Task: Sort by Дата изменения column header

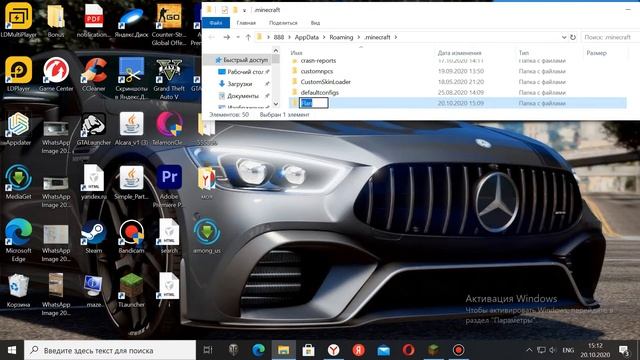Action: click(460, 53)
